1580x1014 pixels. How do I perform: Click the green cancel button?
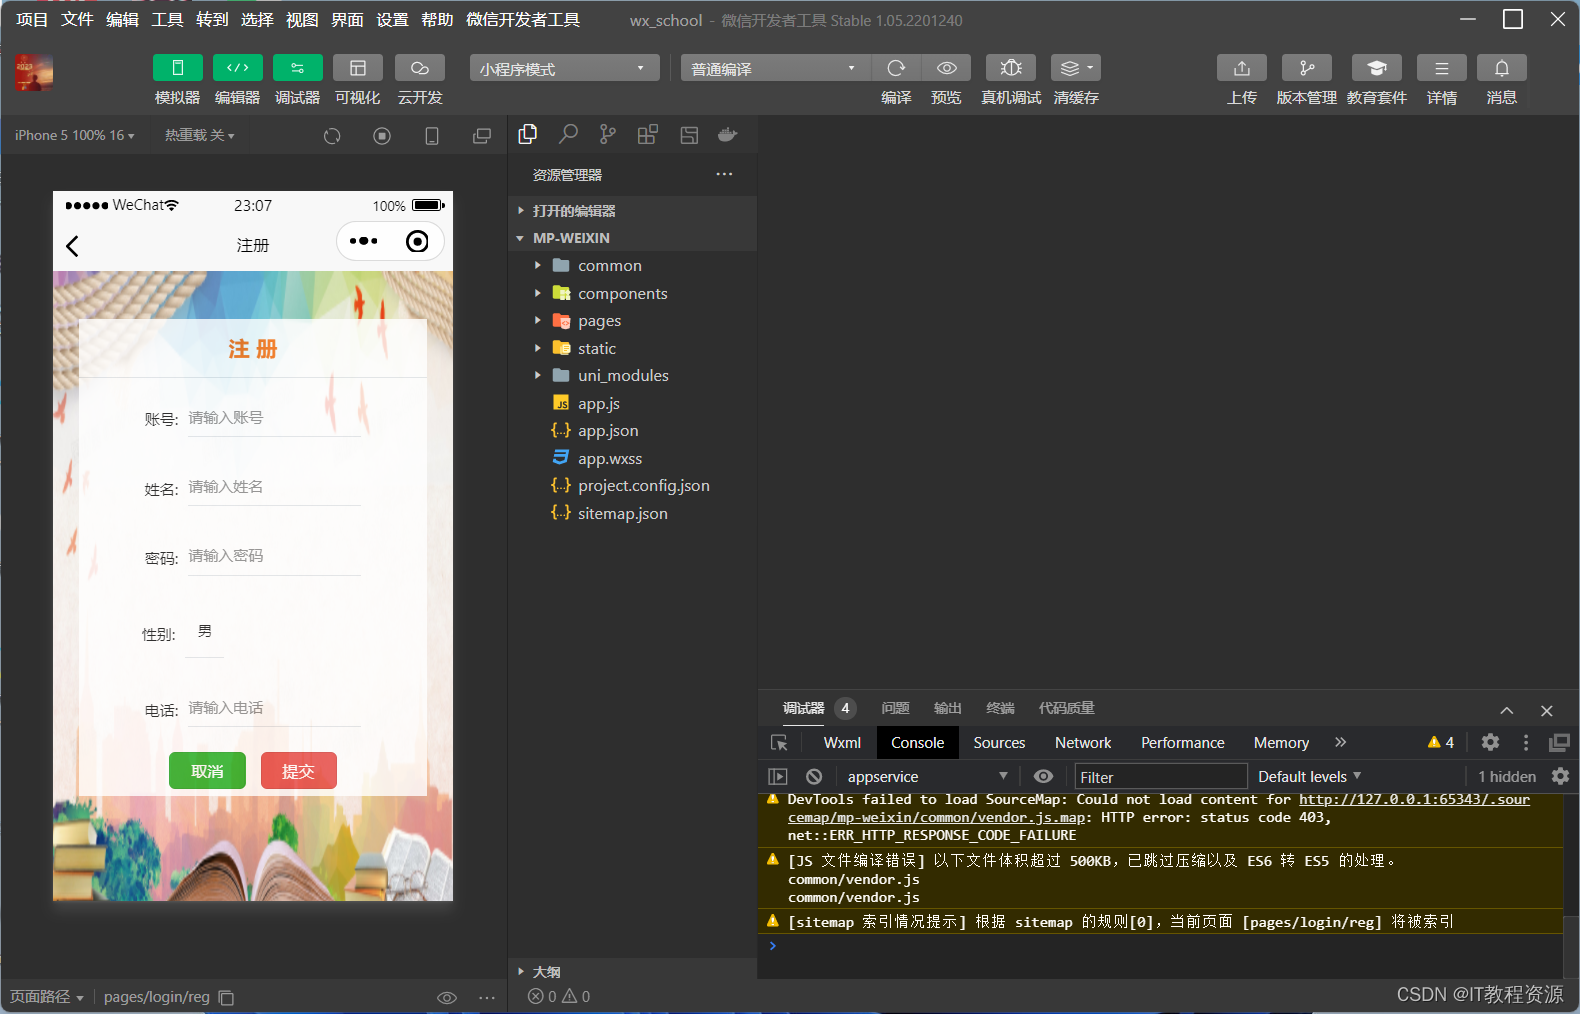click(x=207, y=771)
